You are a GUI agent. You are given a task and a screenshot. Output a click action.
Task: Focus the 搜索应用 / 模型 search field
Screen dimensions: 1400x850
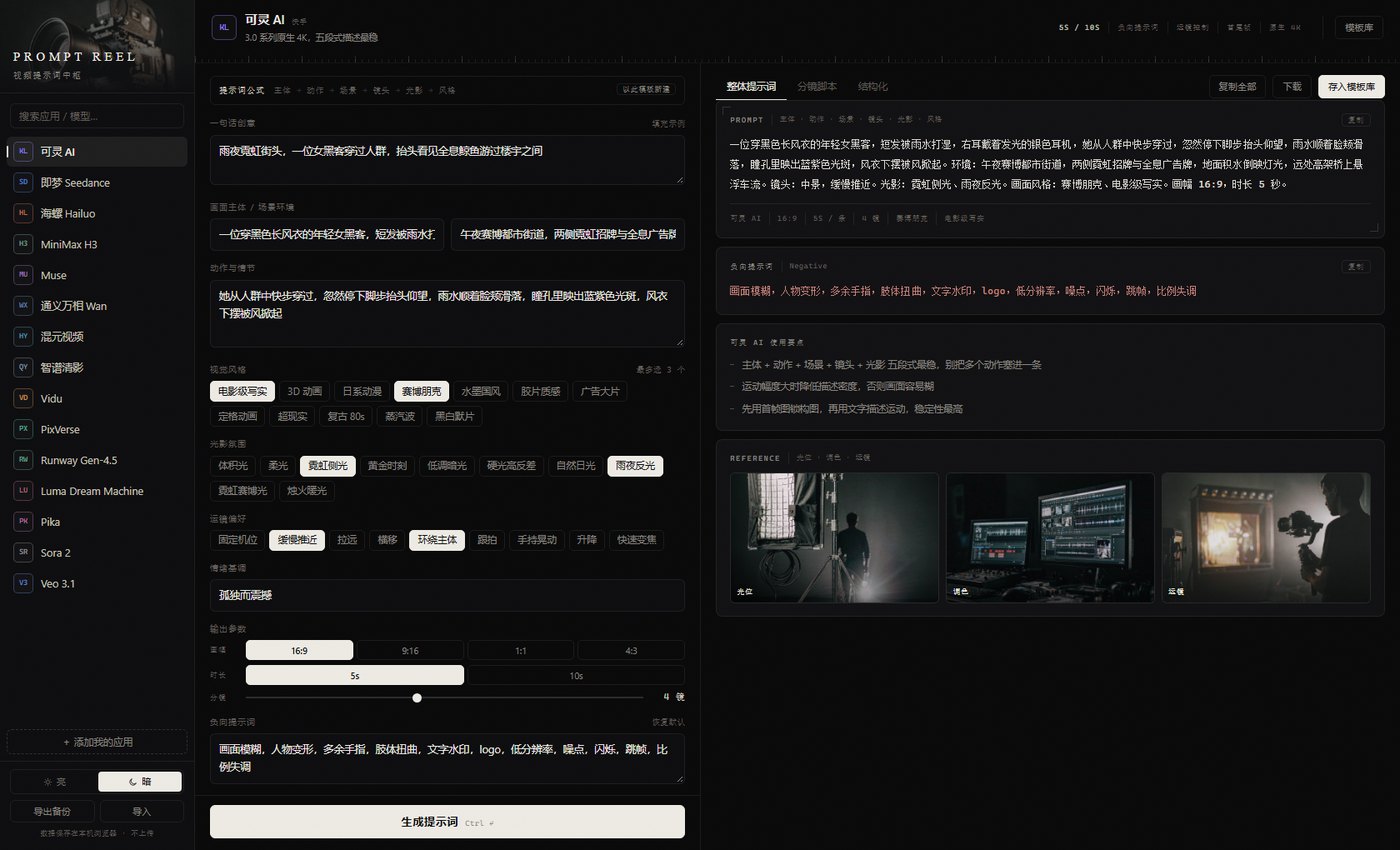tap(97, 116)
